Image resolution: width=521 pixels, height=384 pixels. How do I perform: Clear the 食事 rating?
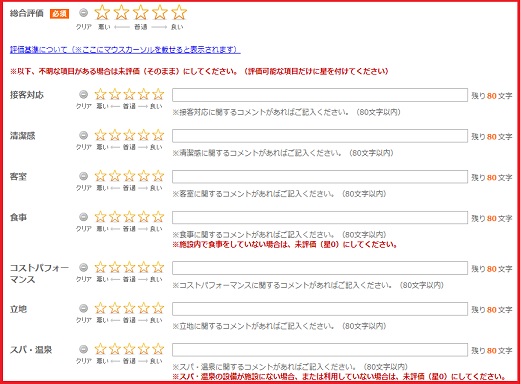83,217
